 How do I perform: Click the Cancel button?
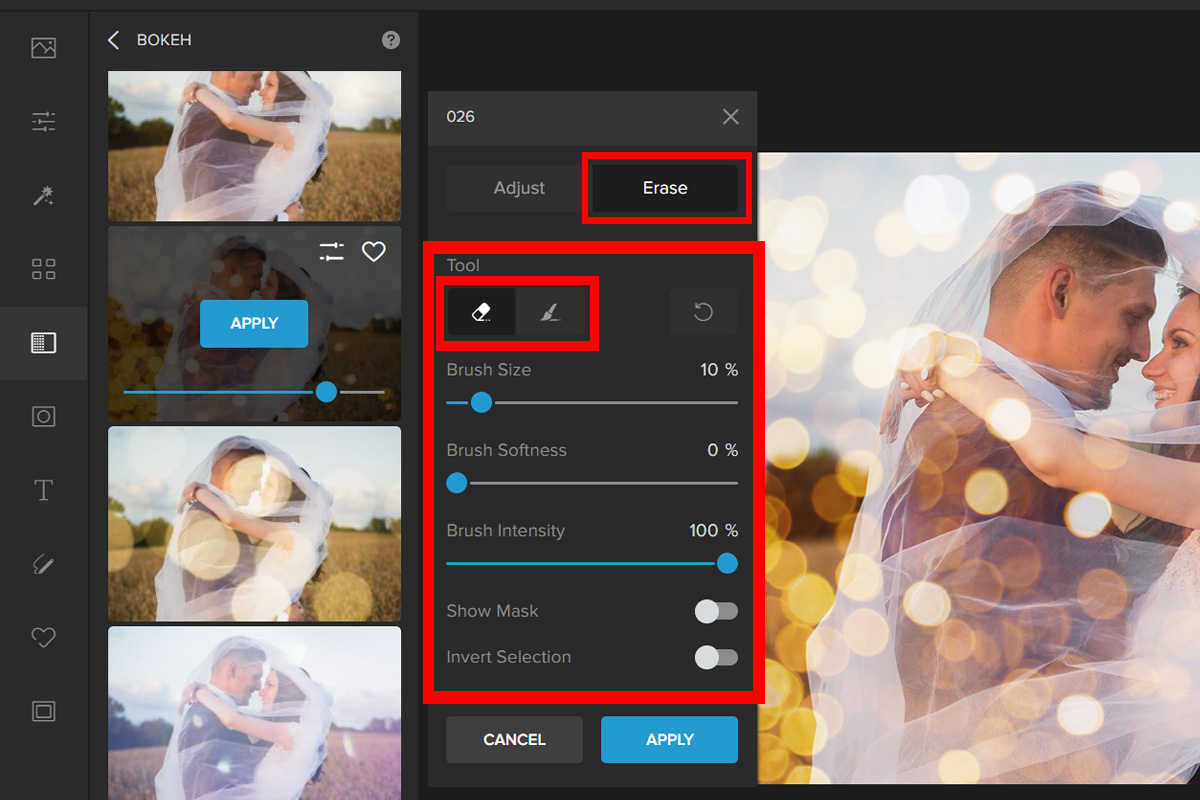[x=514, y=740]
